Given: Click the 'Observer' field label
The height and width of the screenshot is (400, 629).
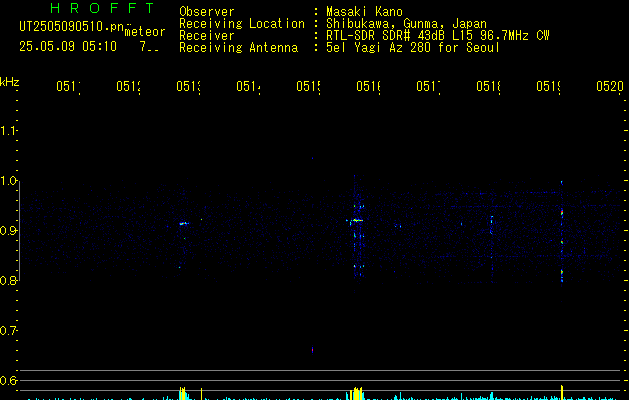Looking at the screenshot, I should pos(207,12).
